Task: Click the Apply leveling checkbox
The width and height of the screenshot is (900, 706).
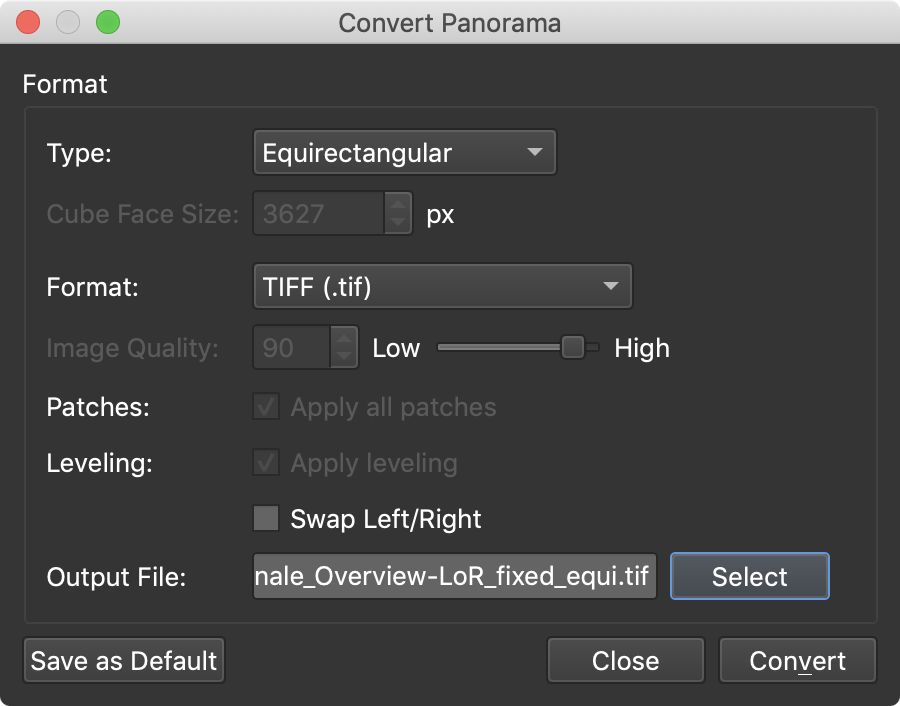Action: [265, 463]
